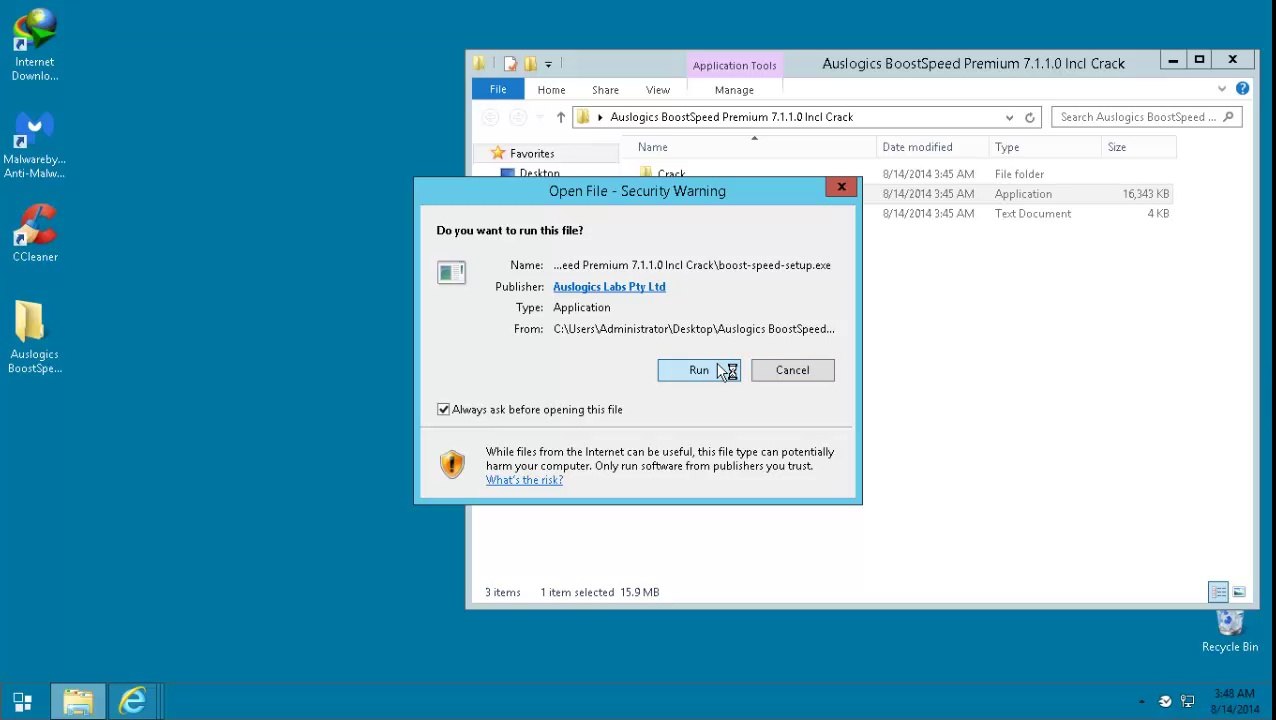Screen dimensions: 1276x720
Task: Click the 3 items status text
Action: pos(503,592)
